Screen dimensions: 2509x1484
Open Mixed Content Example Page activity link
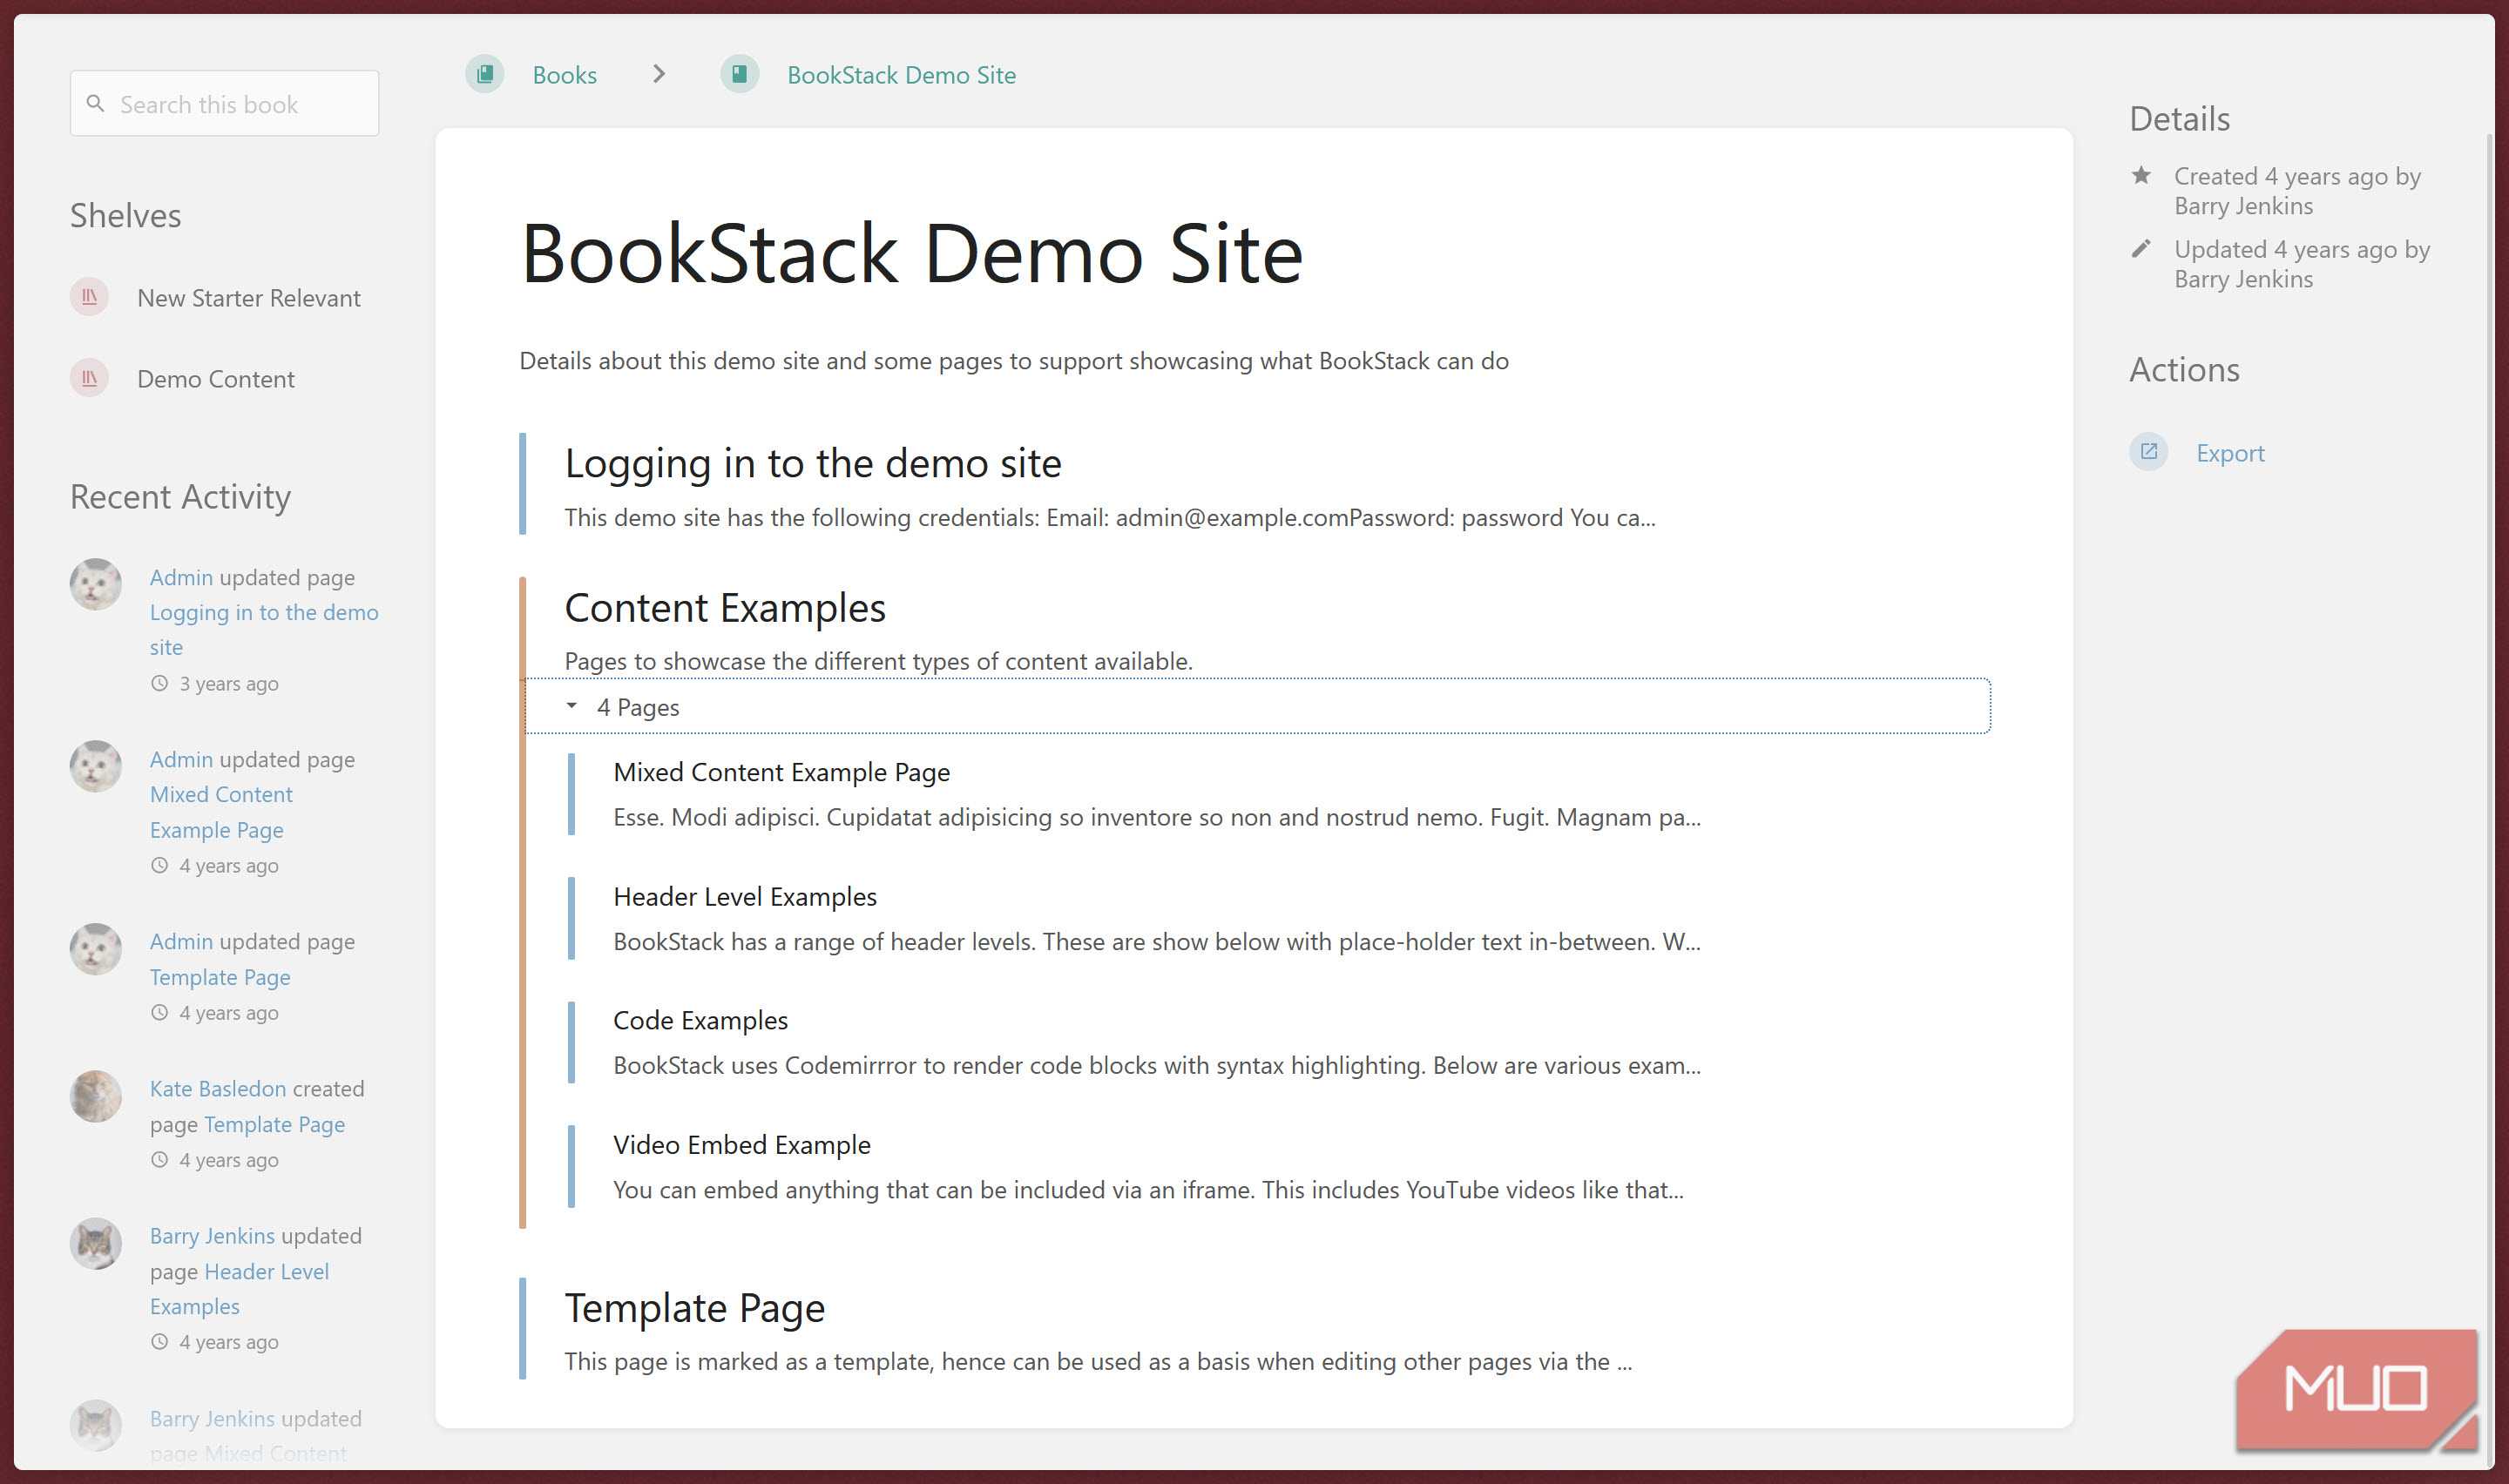221,812
